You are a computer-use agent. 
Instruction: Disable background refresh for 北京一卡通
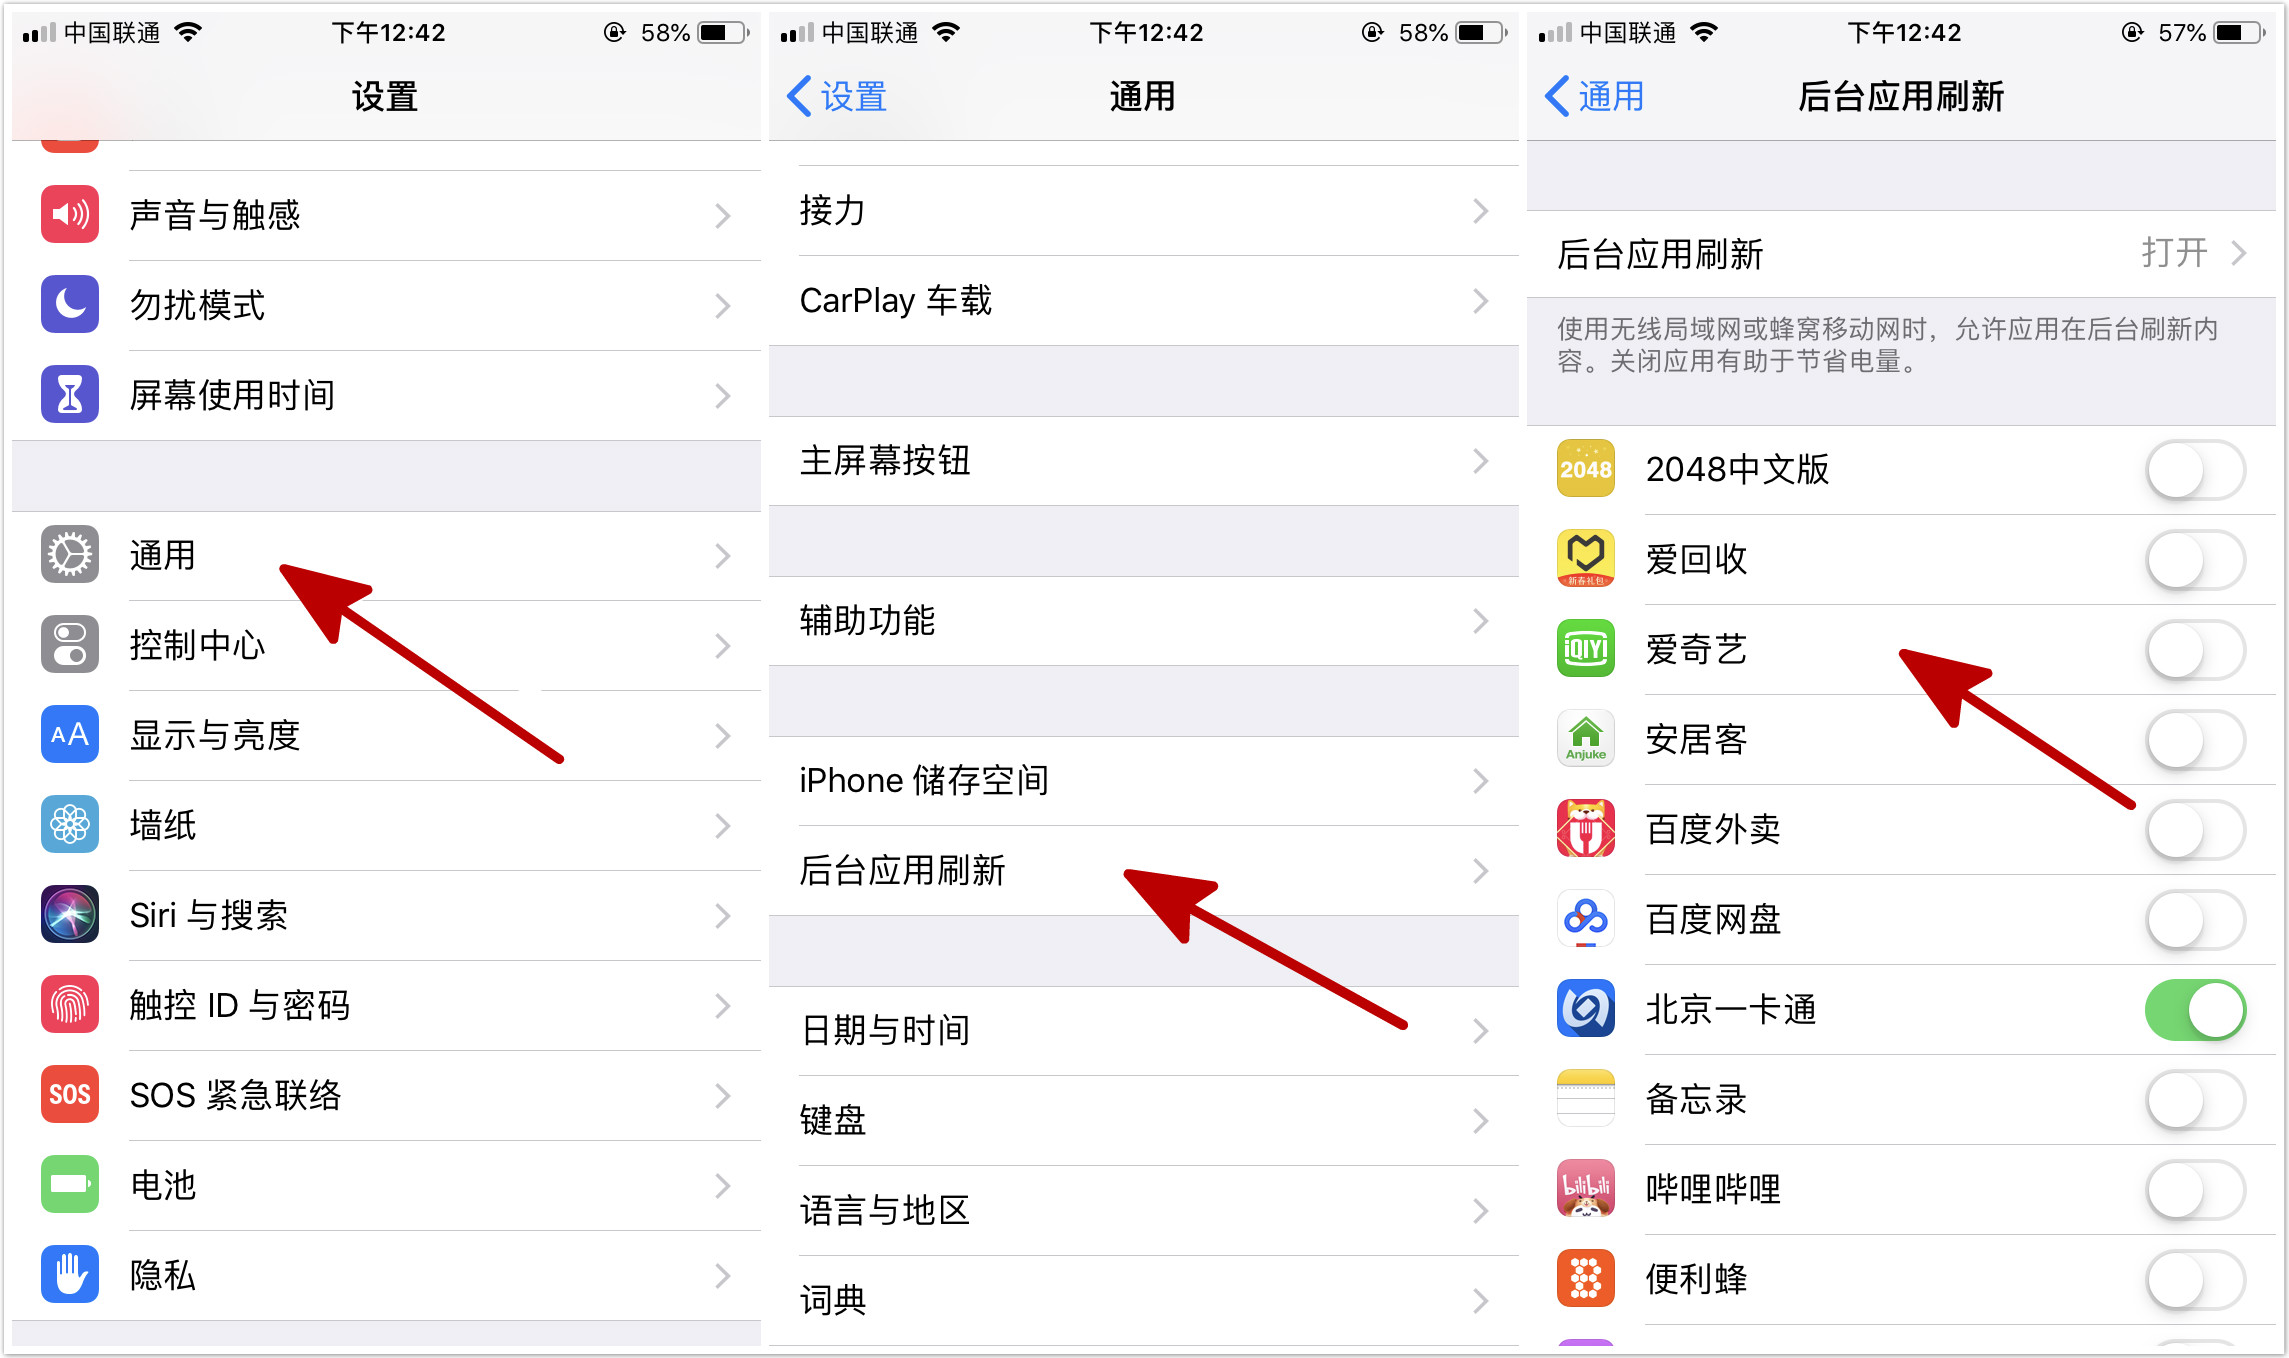pos(2195,1010)
